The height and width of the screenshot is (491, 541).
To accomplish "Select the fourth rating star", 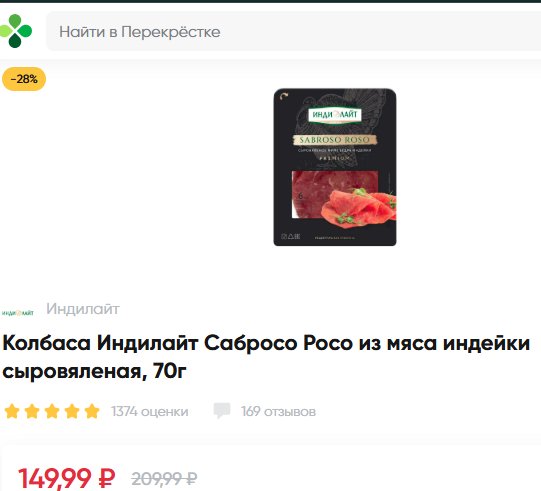I will pos(72,411).
